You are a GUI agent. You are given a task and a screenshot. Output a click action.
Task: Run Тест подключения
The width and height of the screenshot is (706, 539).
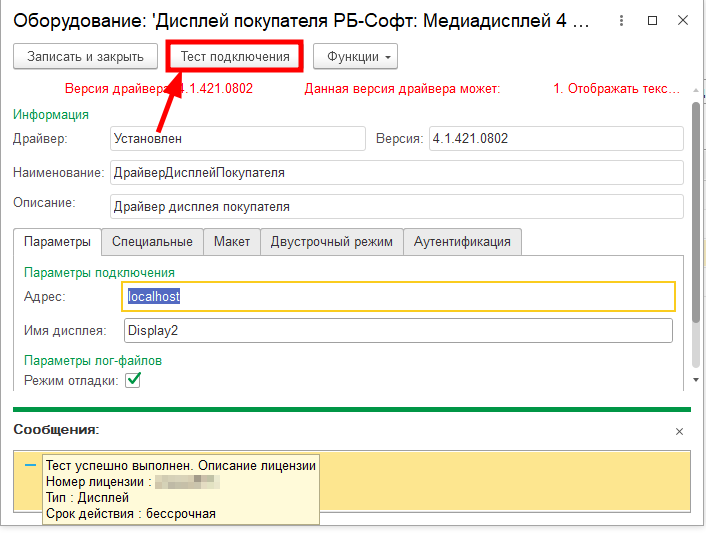click(x=234, y=57)
